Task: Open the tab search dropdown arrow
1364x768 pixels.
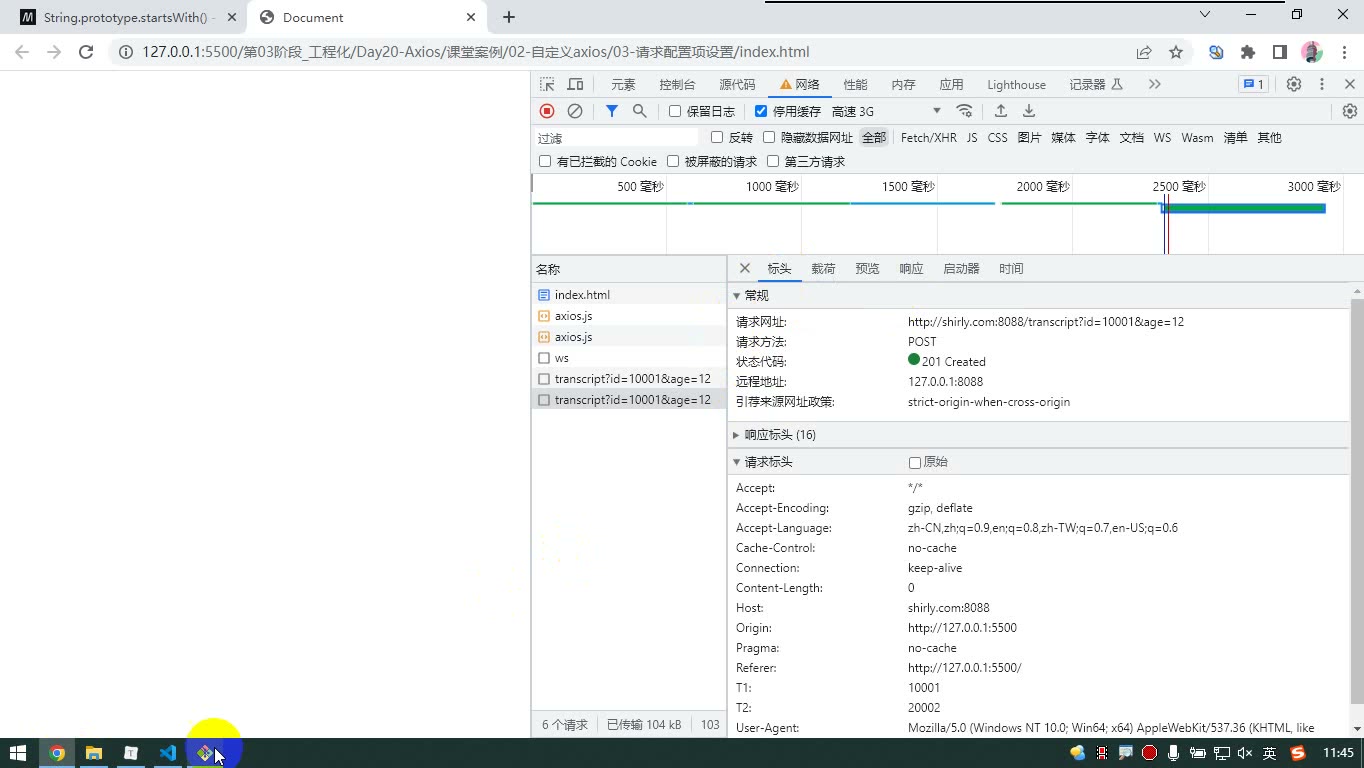Action: pyautogui.click(x=1205, y=14)
